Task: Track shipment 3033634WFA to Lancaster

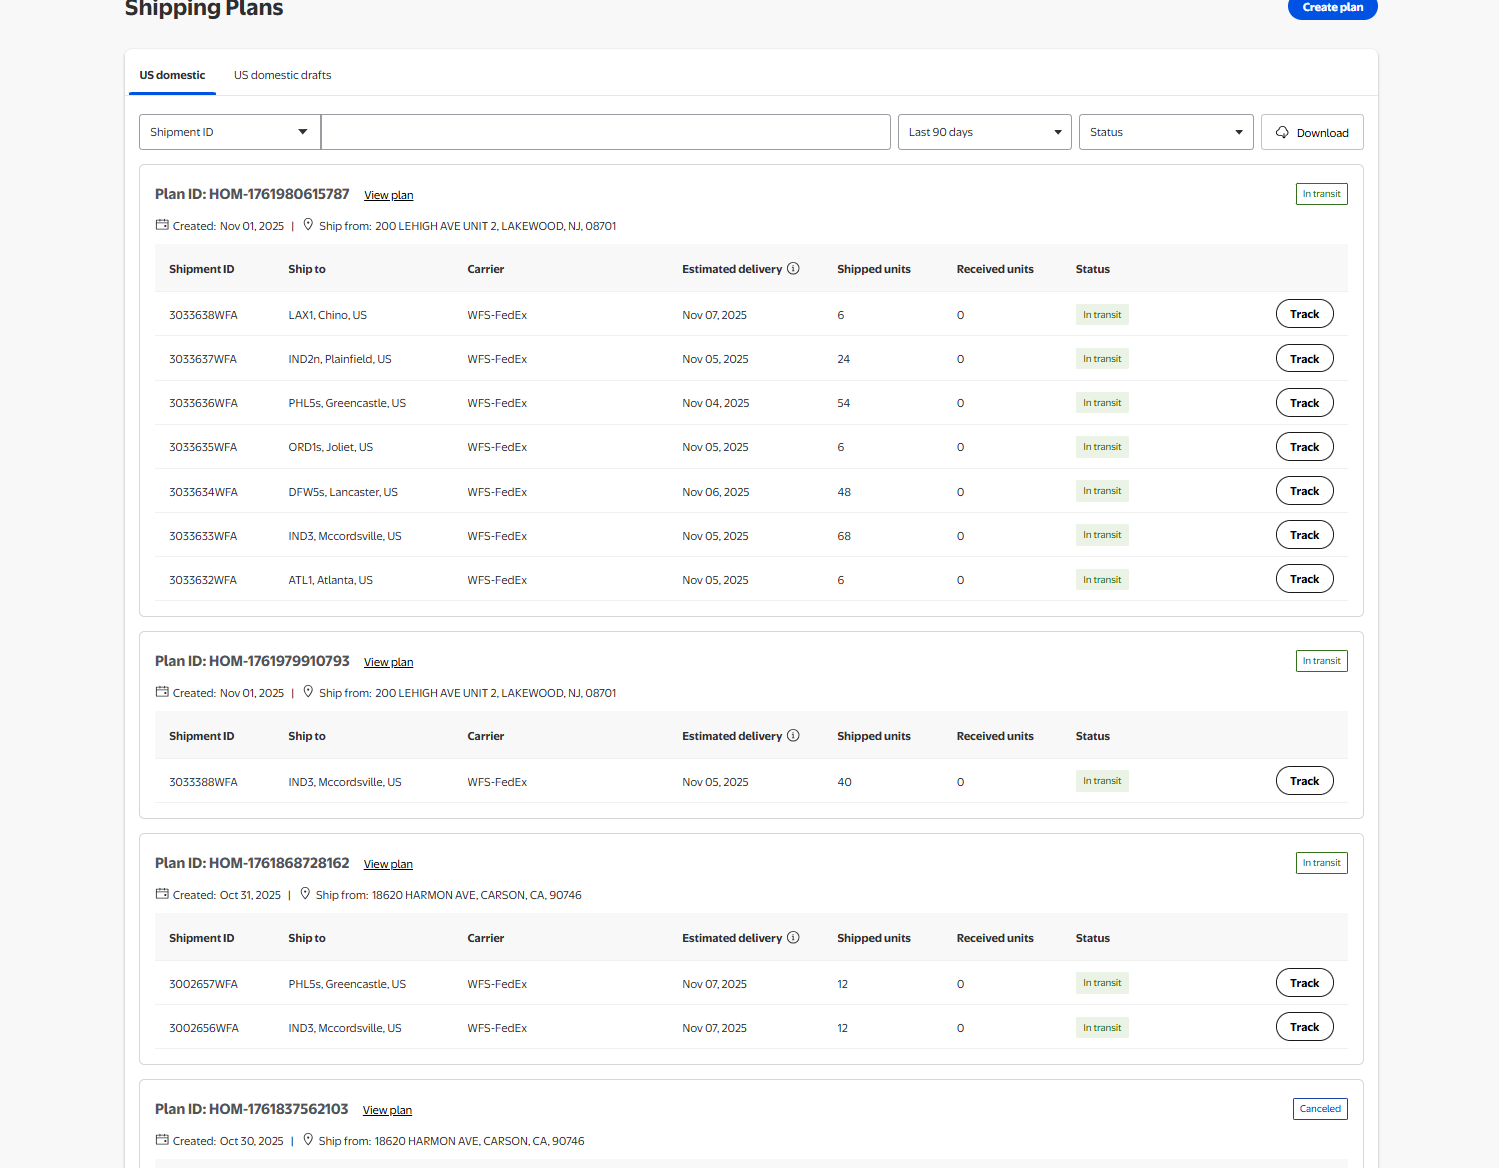Action: point(1304,491)
